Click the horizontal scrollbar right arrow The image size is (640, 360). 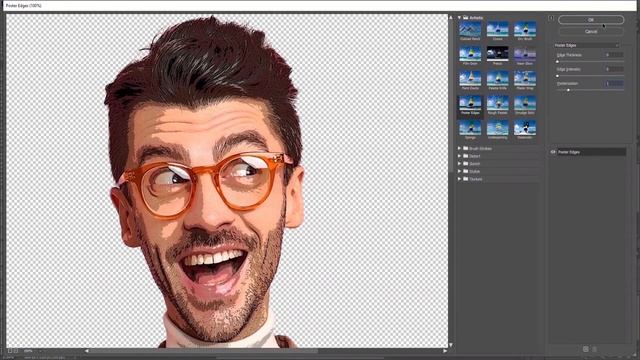(445, 351)
